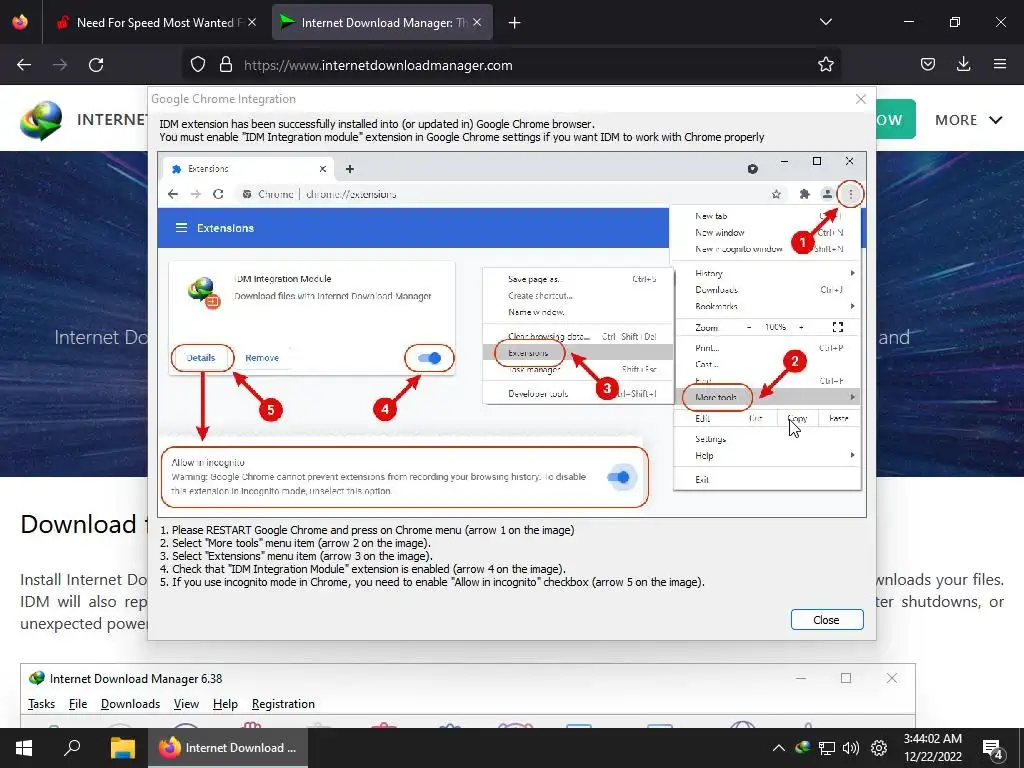Image resolution: width=1024 pixels, height=768 pixels.
Task: Reload the current page
Action: [x=96, y=65]
